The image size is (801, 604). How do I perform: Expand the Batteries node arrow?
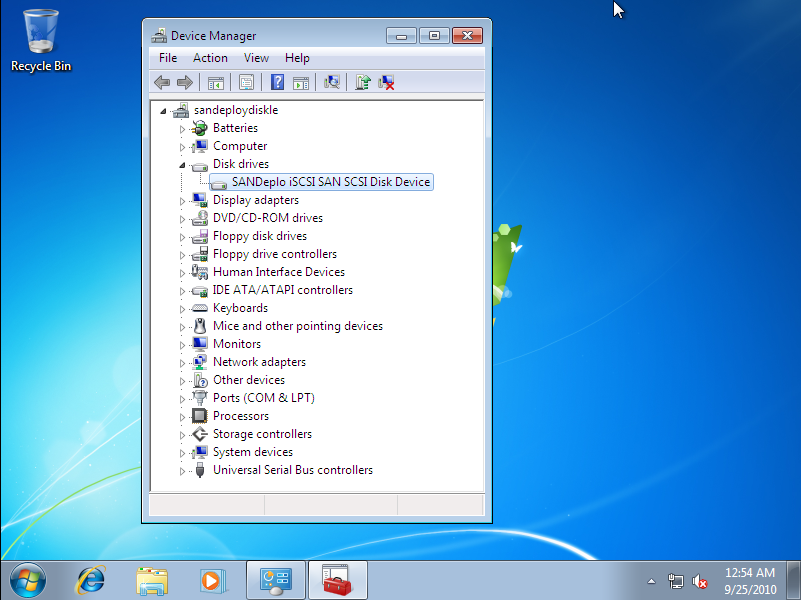(x=182, y=129)
